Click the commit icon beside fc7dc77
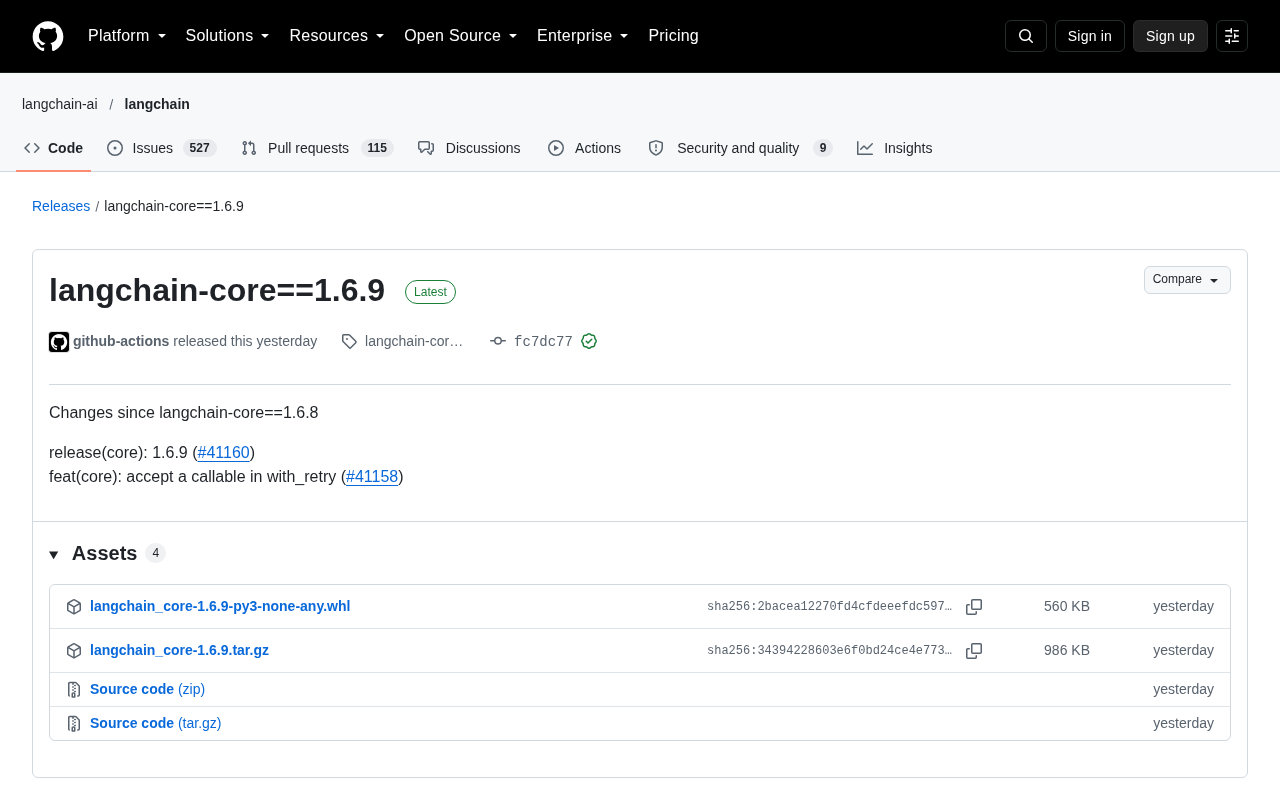 coord(498,341)
